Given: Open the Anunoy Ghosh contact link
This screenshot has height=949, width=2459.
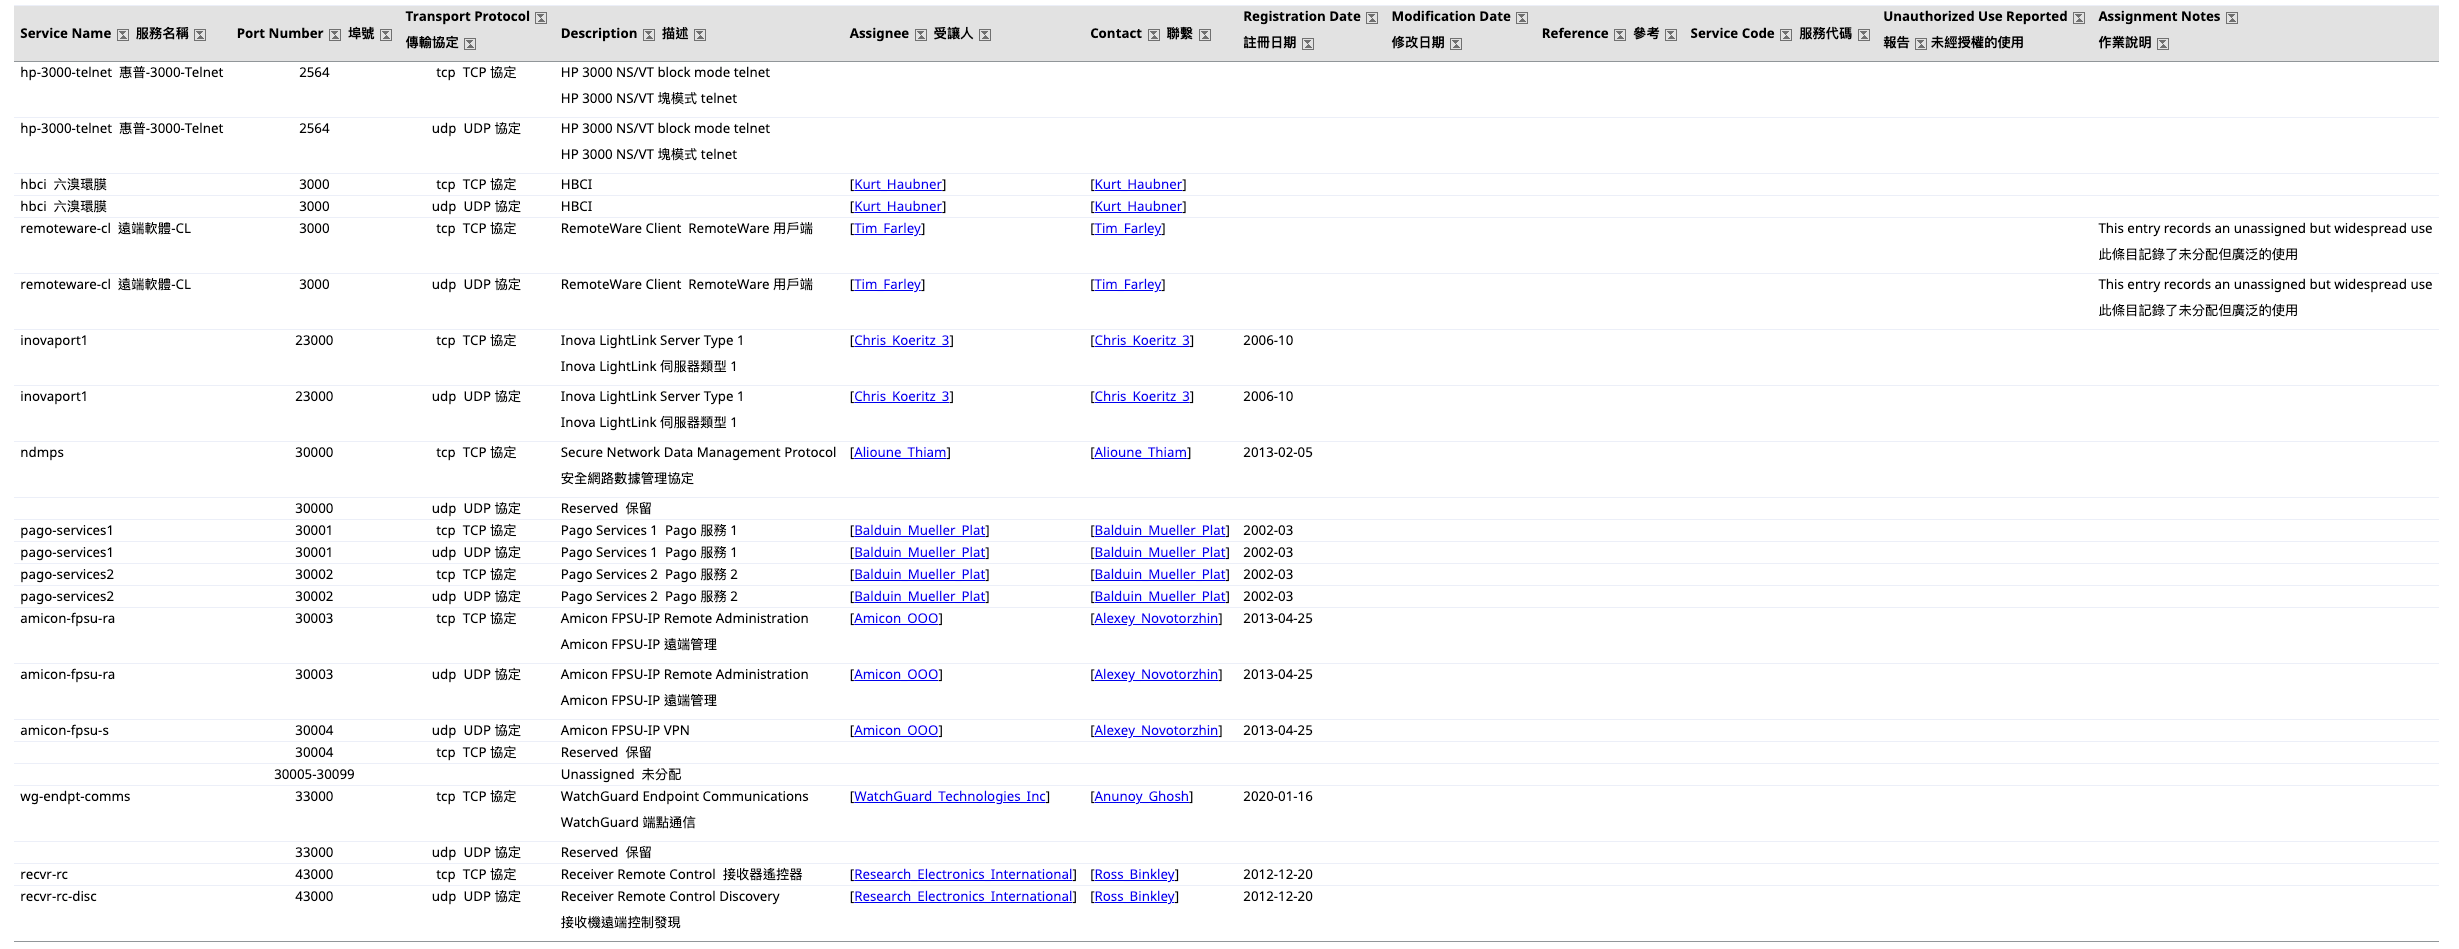Looking at the screenshot, I should pos(1141,797).
